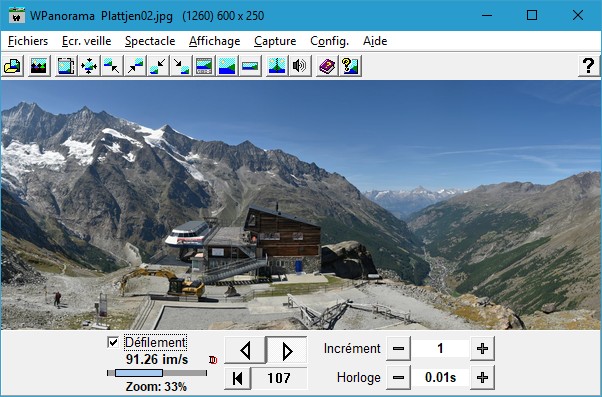Open the WPanorama title bar app icon
This screenshot has height=397, width=602.
click(17, 16)
